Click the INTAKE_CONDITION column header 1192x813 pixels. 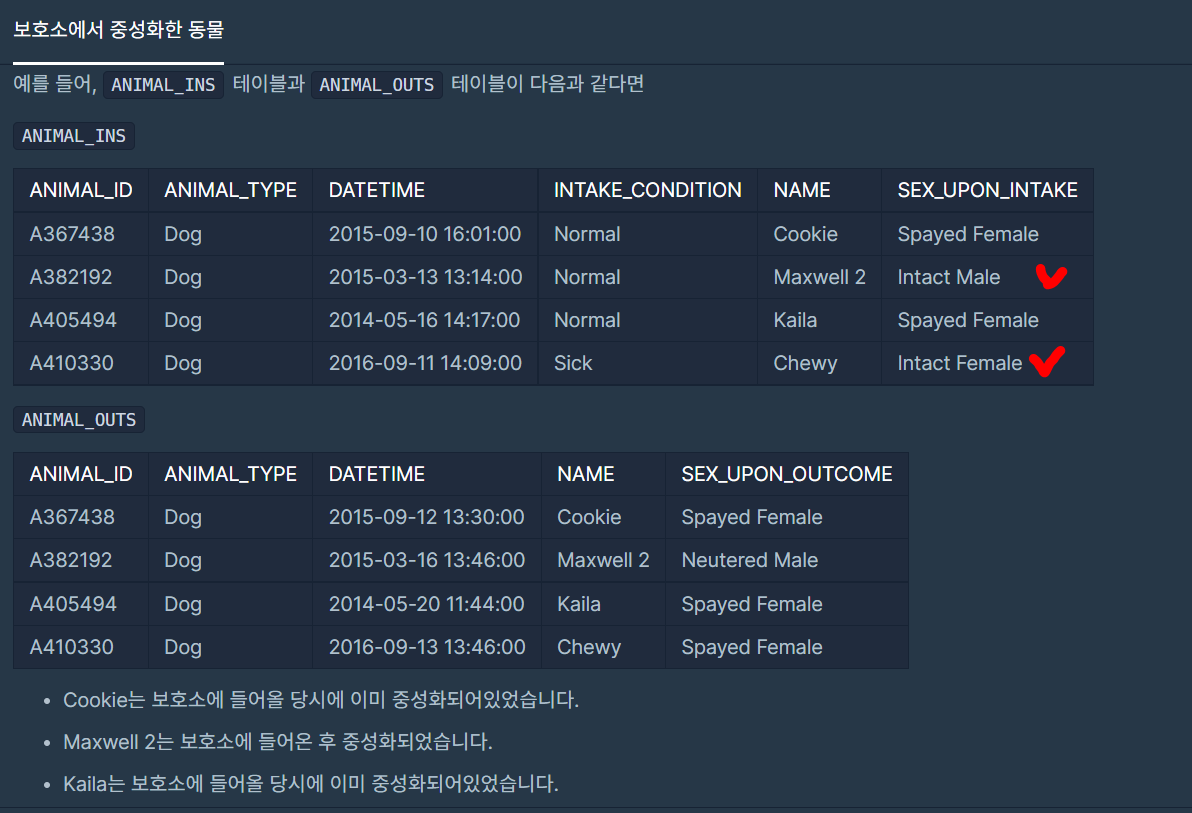point(648,190)
